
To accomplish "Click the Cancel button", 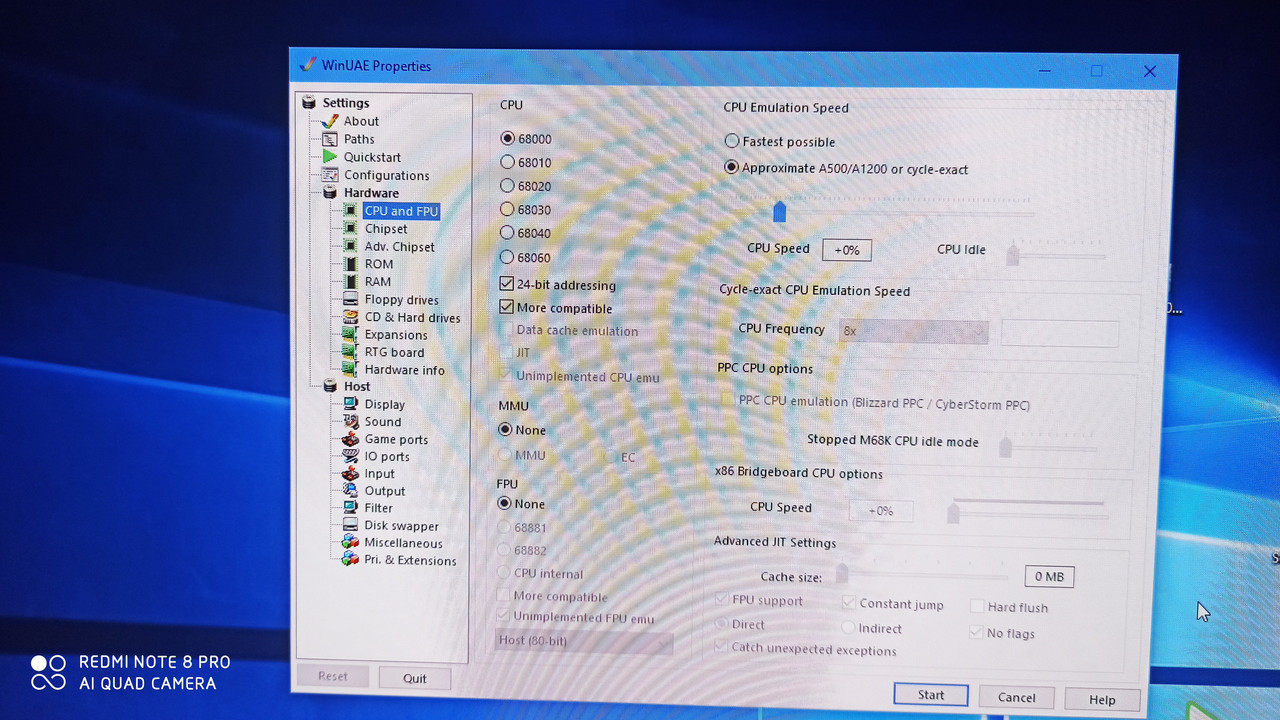I will [x=1016, y=697].
